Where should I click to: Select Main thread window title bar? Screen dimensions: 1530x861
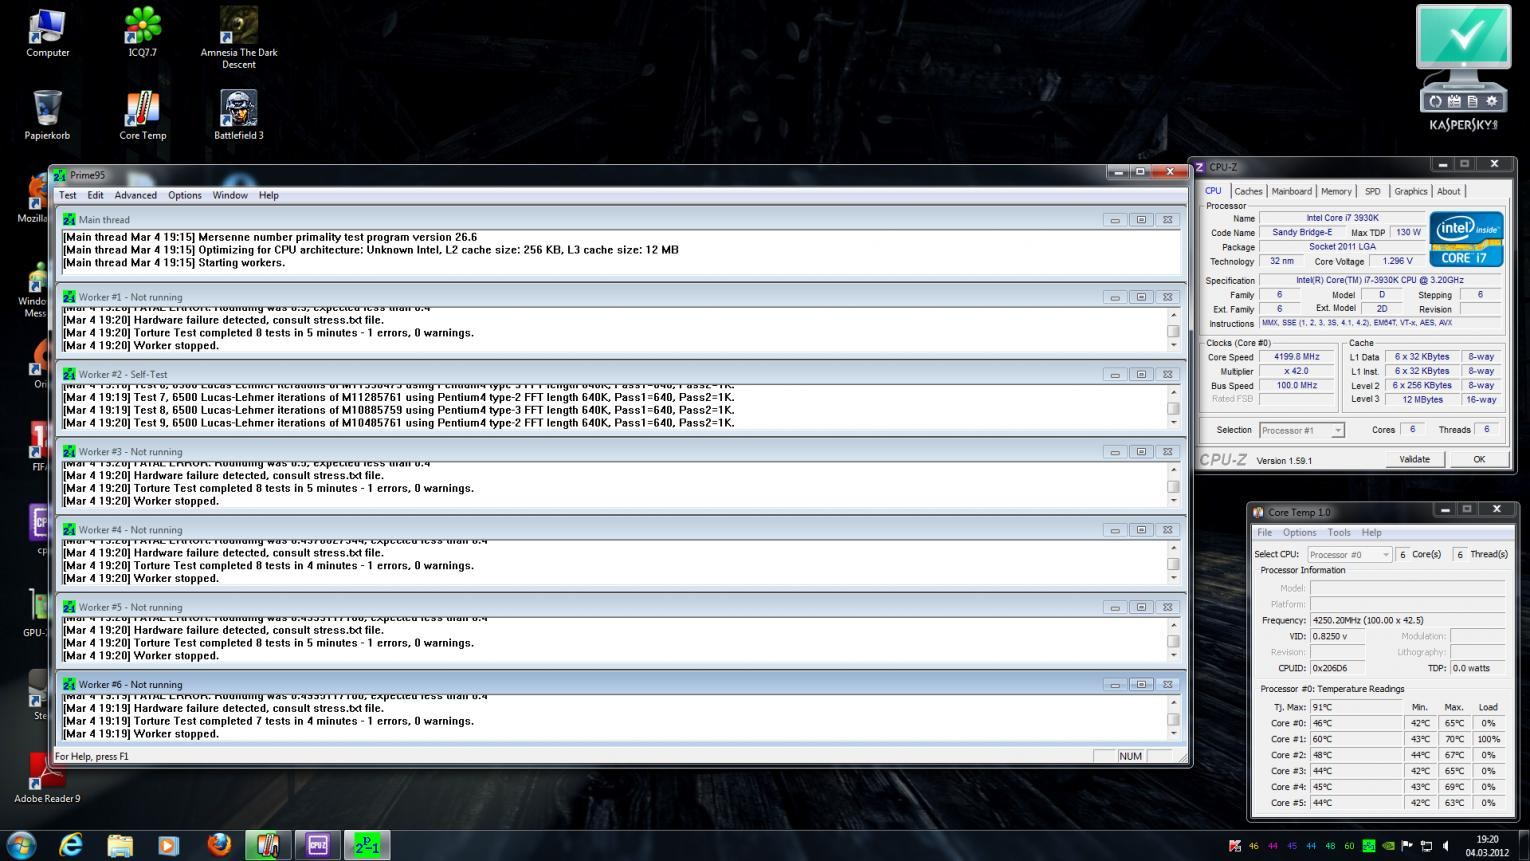(620, 219)
